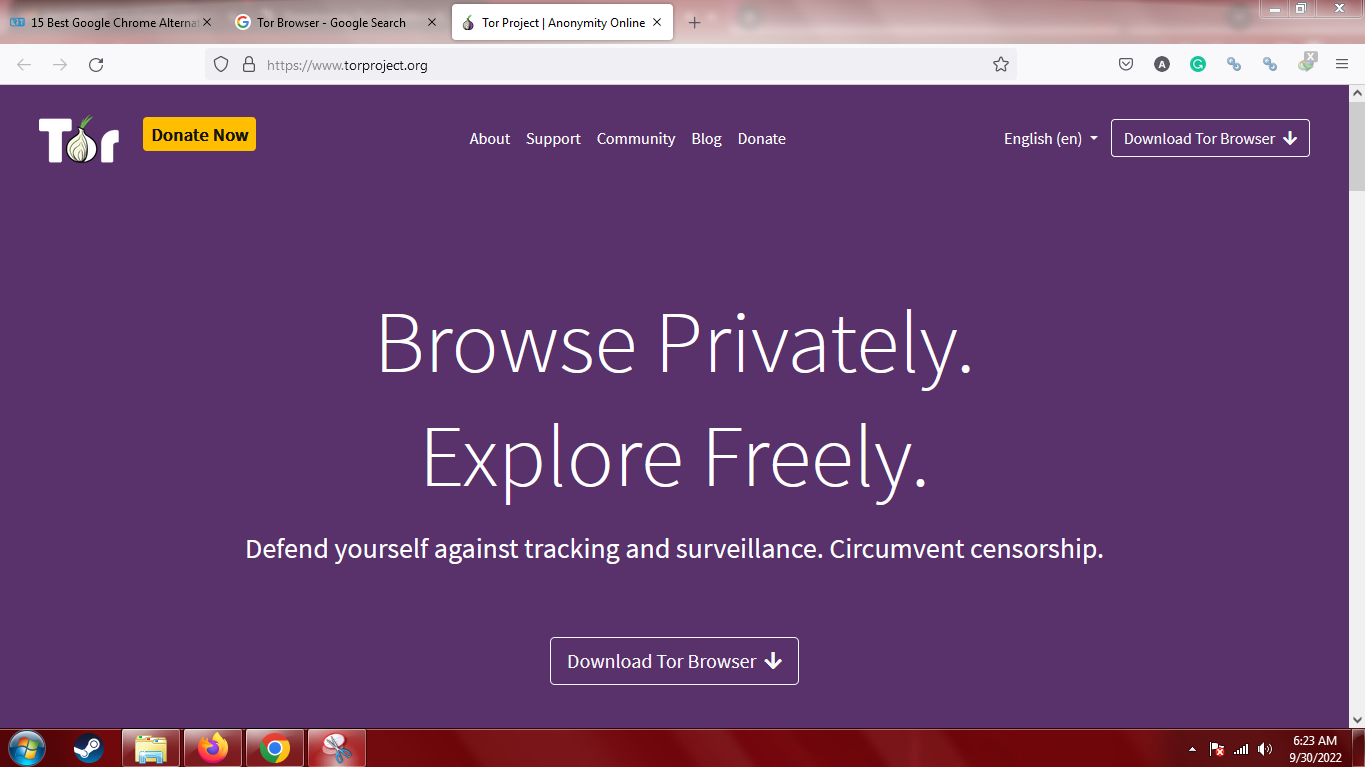Open Google Chrome from the taskbar
1365x767 pixels.
point(275,748)
